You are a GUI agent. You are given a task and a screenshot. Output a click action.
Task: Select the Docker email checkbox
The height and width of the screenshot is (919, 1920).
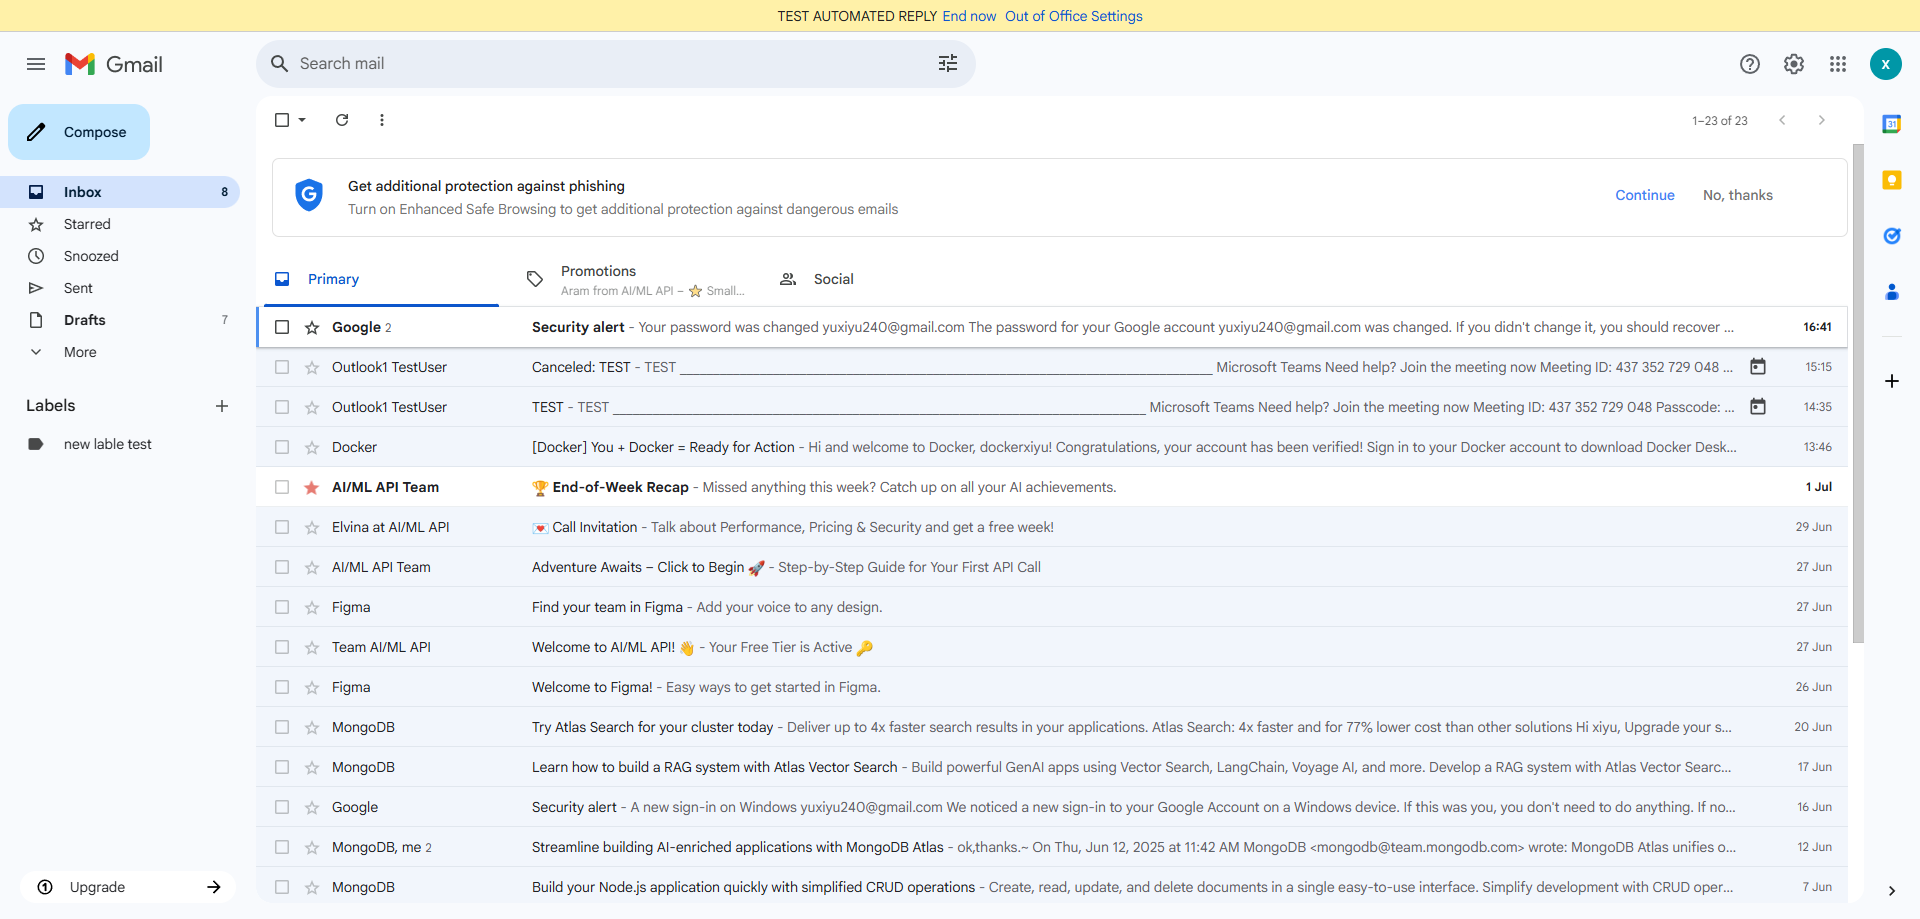[282, 448]
